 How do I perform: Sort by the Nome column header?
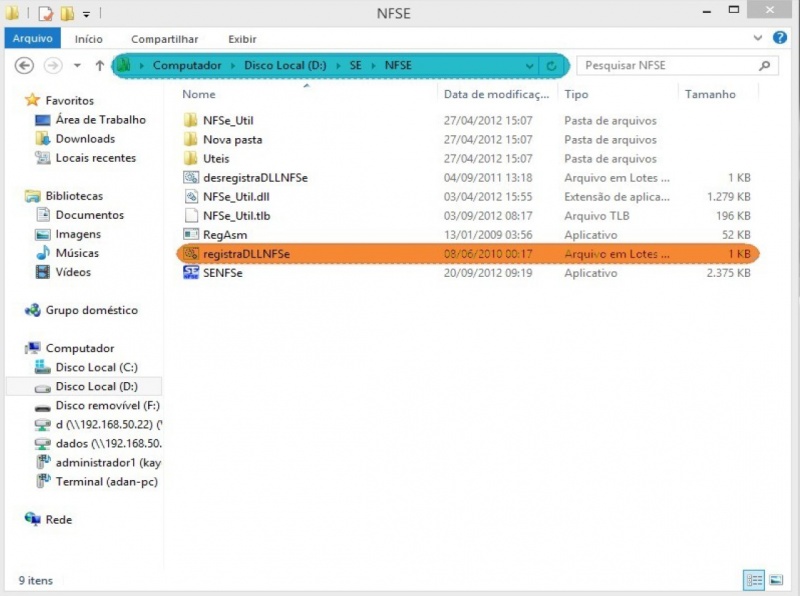200,94
